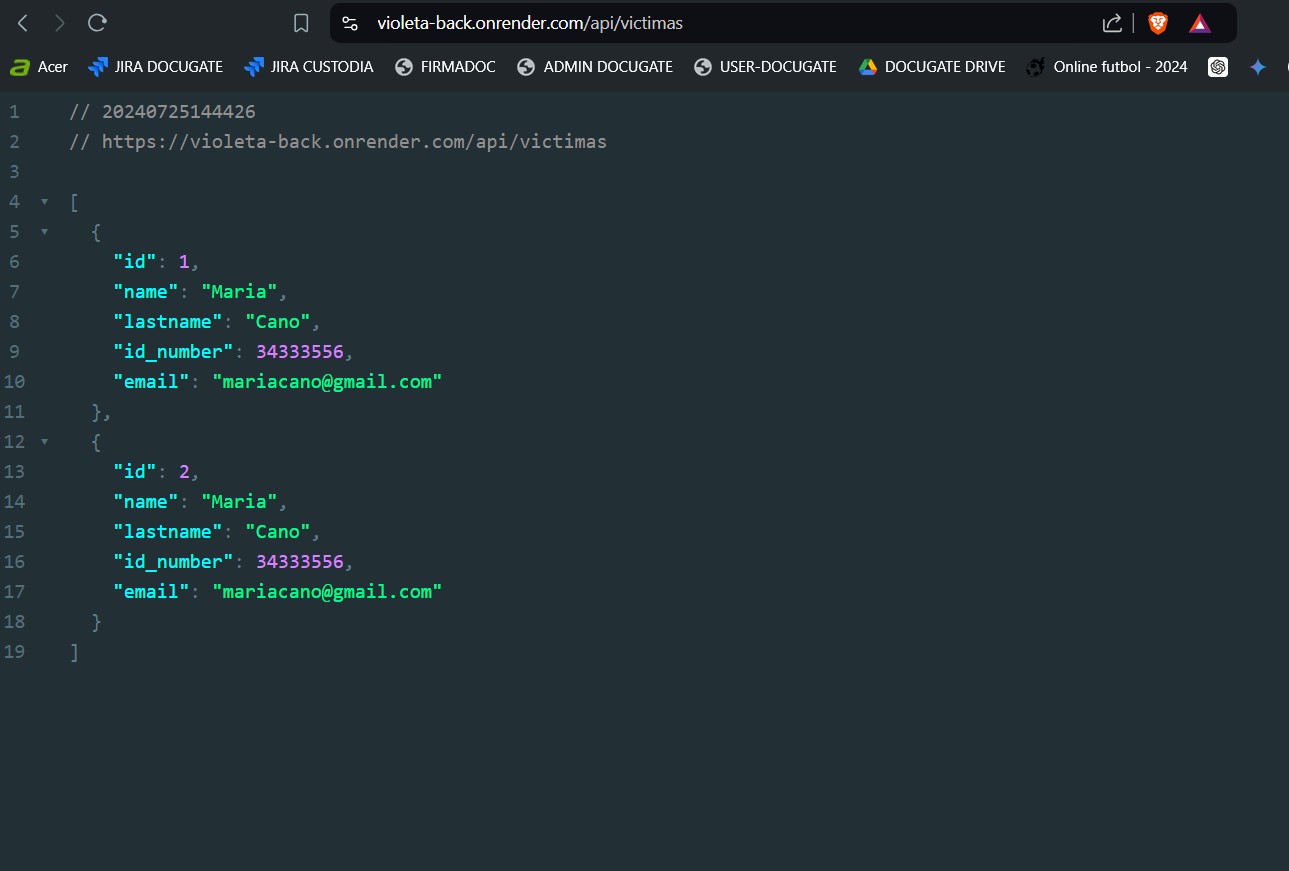Click the "name" key on line 7

point(145,292)
